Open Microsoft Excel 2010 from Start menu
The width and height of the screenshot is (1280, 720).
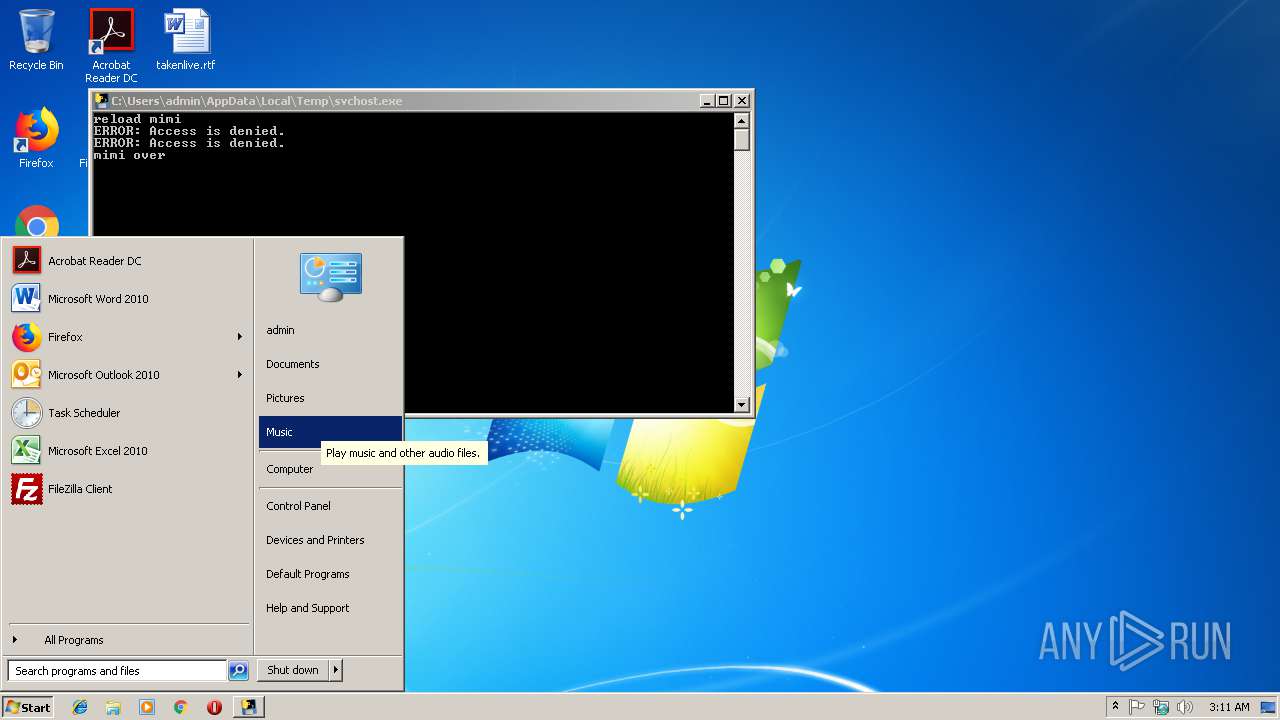coord(127,451)
